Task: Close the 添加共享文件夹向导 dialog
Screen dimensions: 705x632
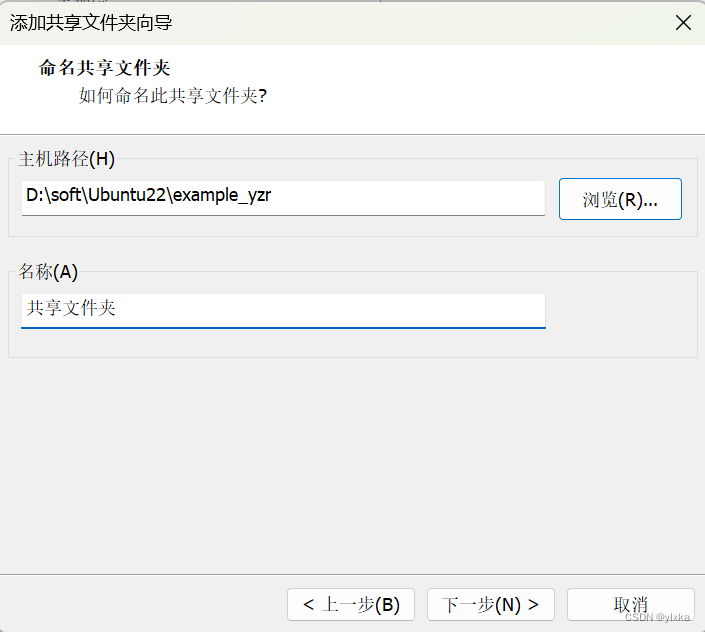Action: point(683,22)
